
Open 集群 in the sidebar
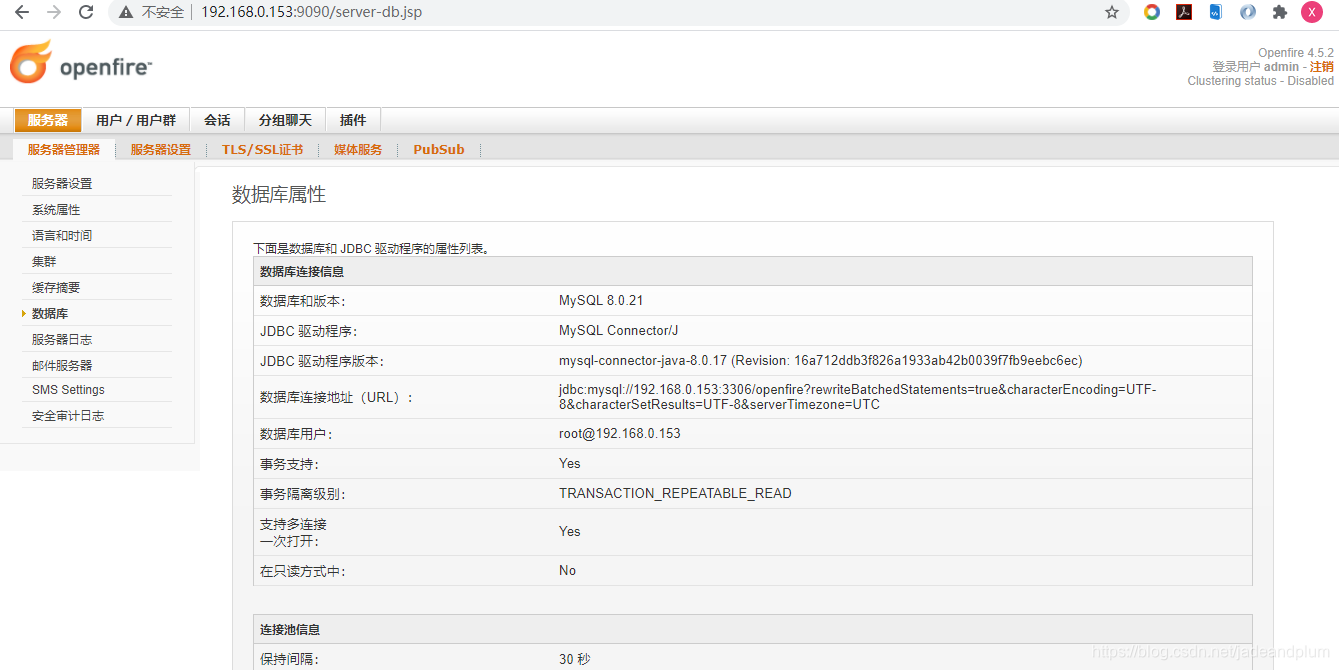pos(44,262)
